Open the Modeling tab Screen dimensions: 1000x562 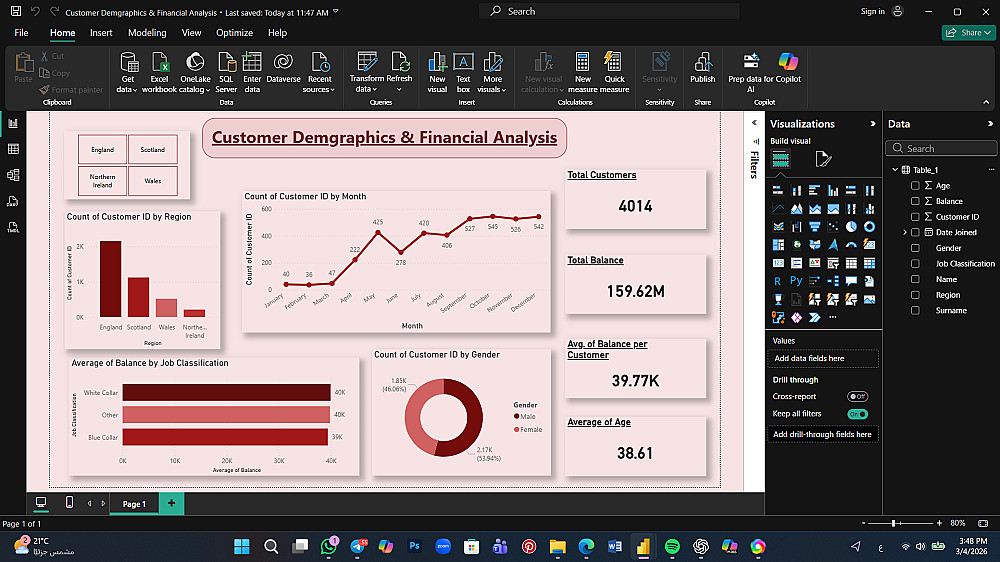pyautogui.click(x=147, y=33)
